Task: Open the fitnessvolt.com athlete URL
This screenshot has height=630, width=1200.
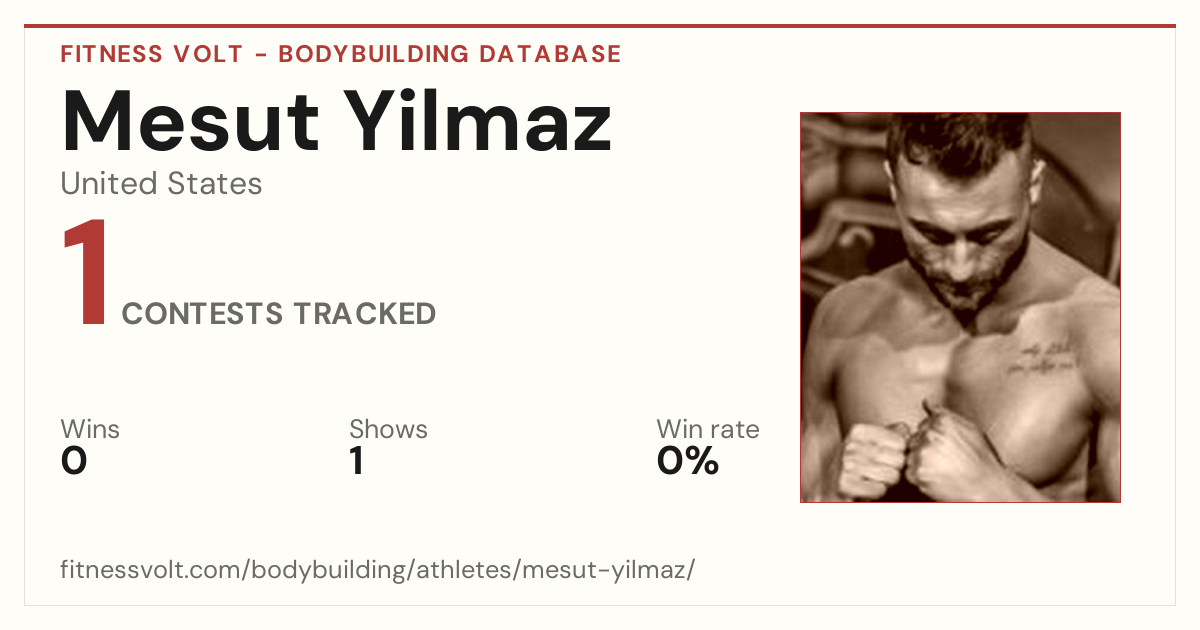Action: click(377, 570)
